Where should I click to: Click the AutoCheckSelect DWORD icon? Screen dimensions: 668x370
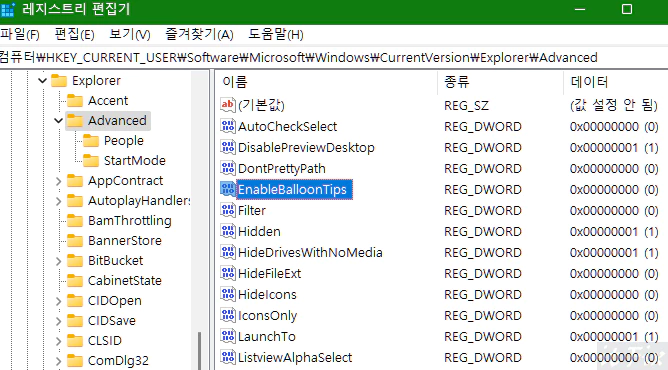coord(228,126)
